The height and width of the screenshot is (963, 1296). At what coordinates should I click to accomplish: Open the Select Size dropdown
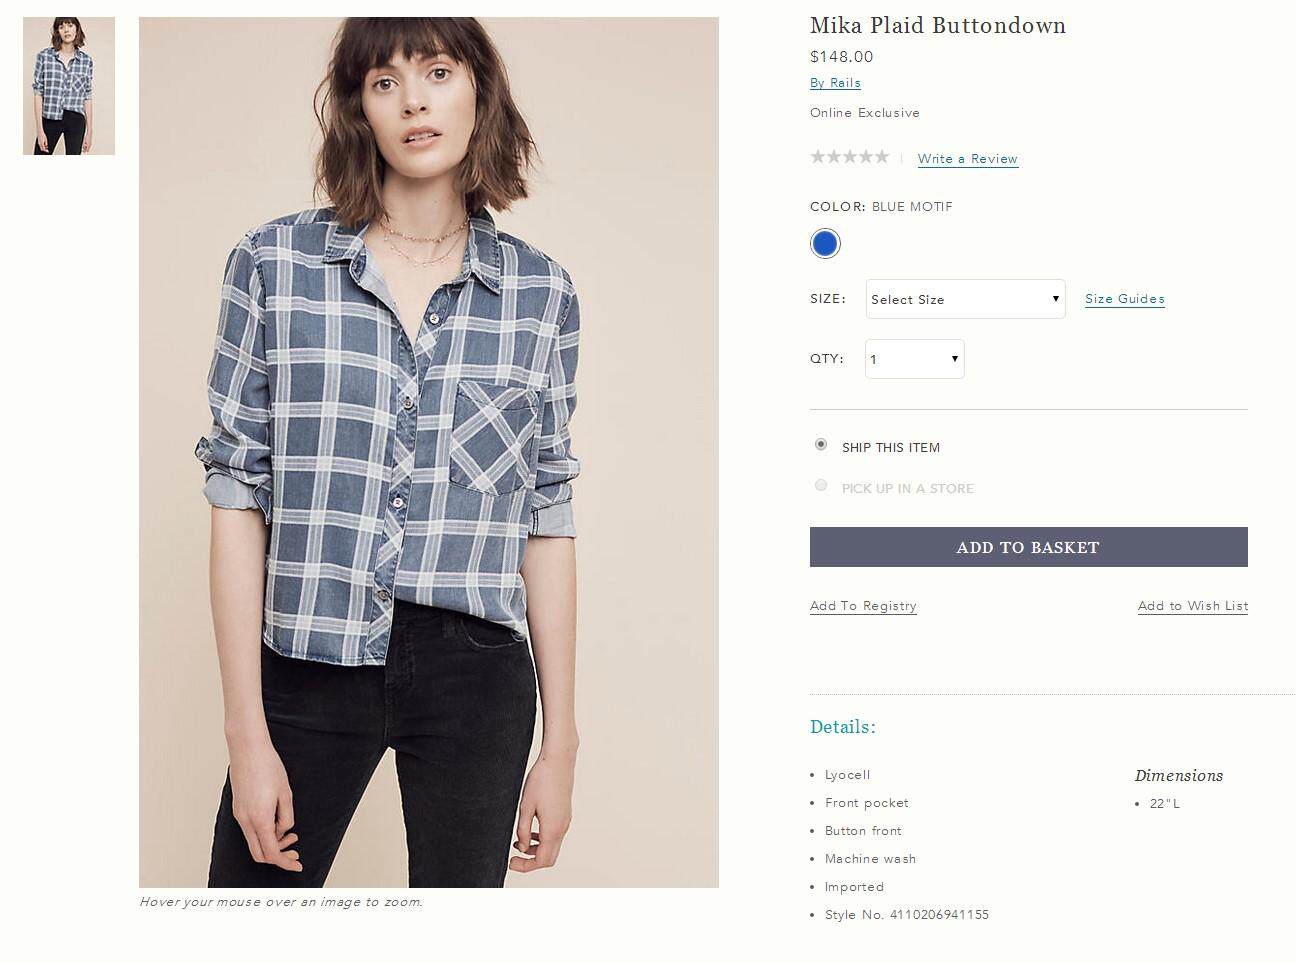click(x=965, y=299)
